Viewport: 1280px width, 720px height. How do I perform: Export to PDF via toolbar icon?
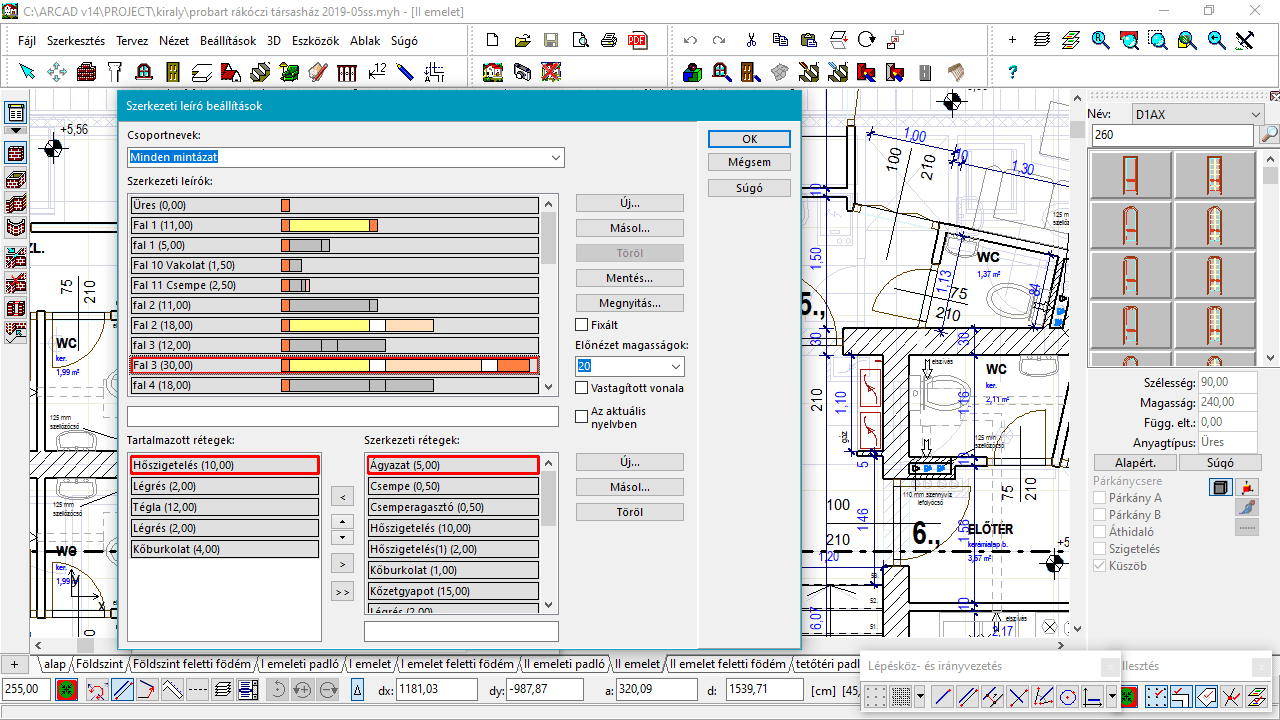[x=637, y=41]
